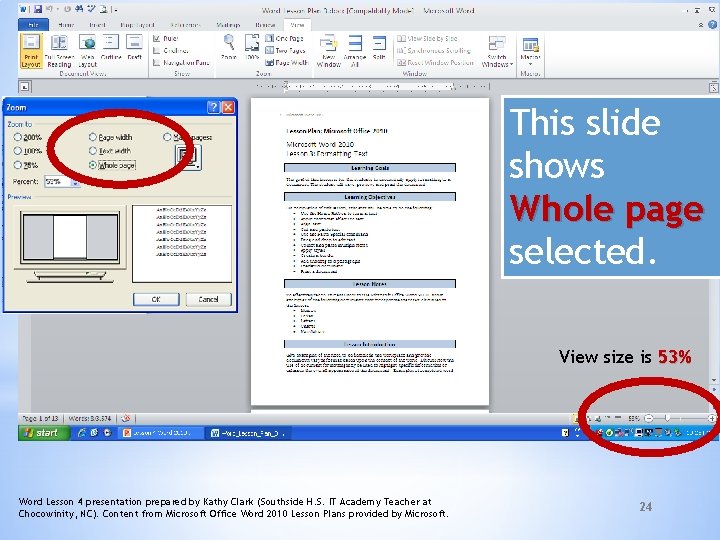
Task: Click the zoom out minus button
Action: point(649,418)
